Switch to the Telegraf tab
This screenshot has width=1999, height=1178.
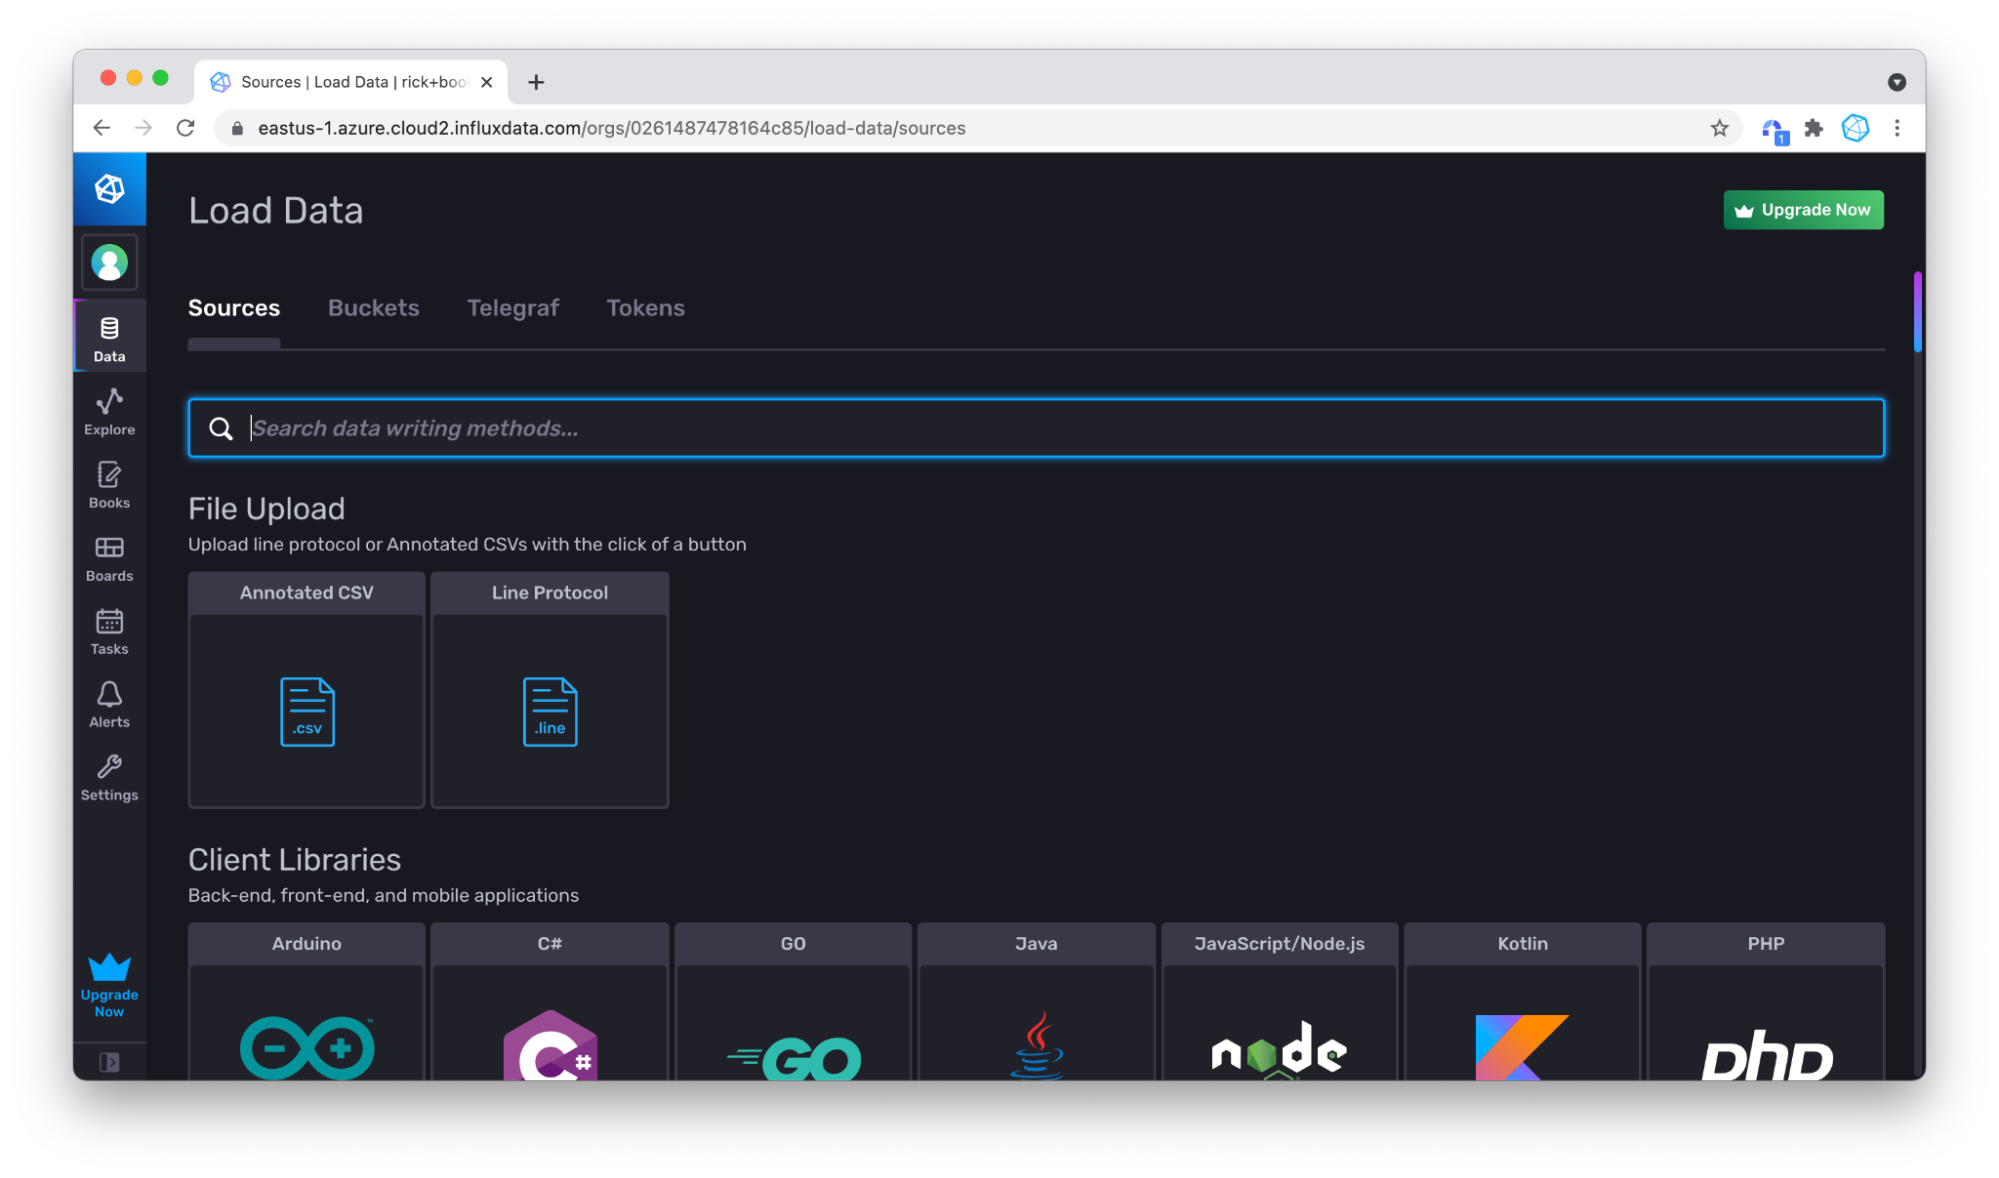513,308
